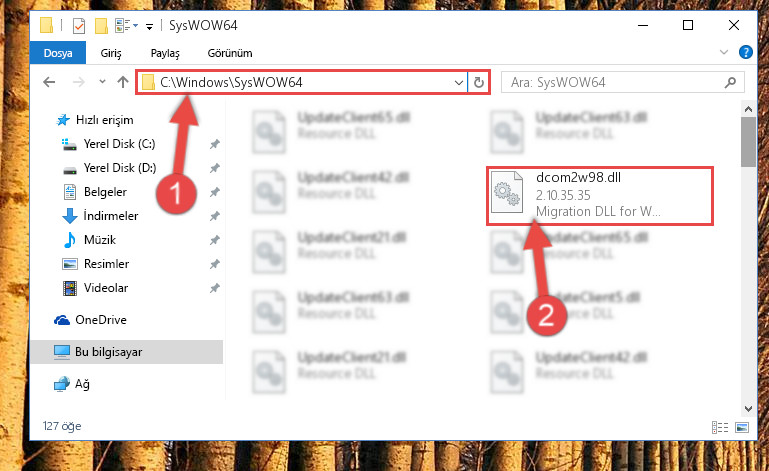This screenshot has height=471, width=769.
Task: Unpin Müzik pin icon
Action: pos(214,240)
